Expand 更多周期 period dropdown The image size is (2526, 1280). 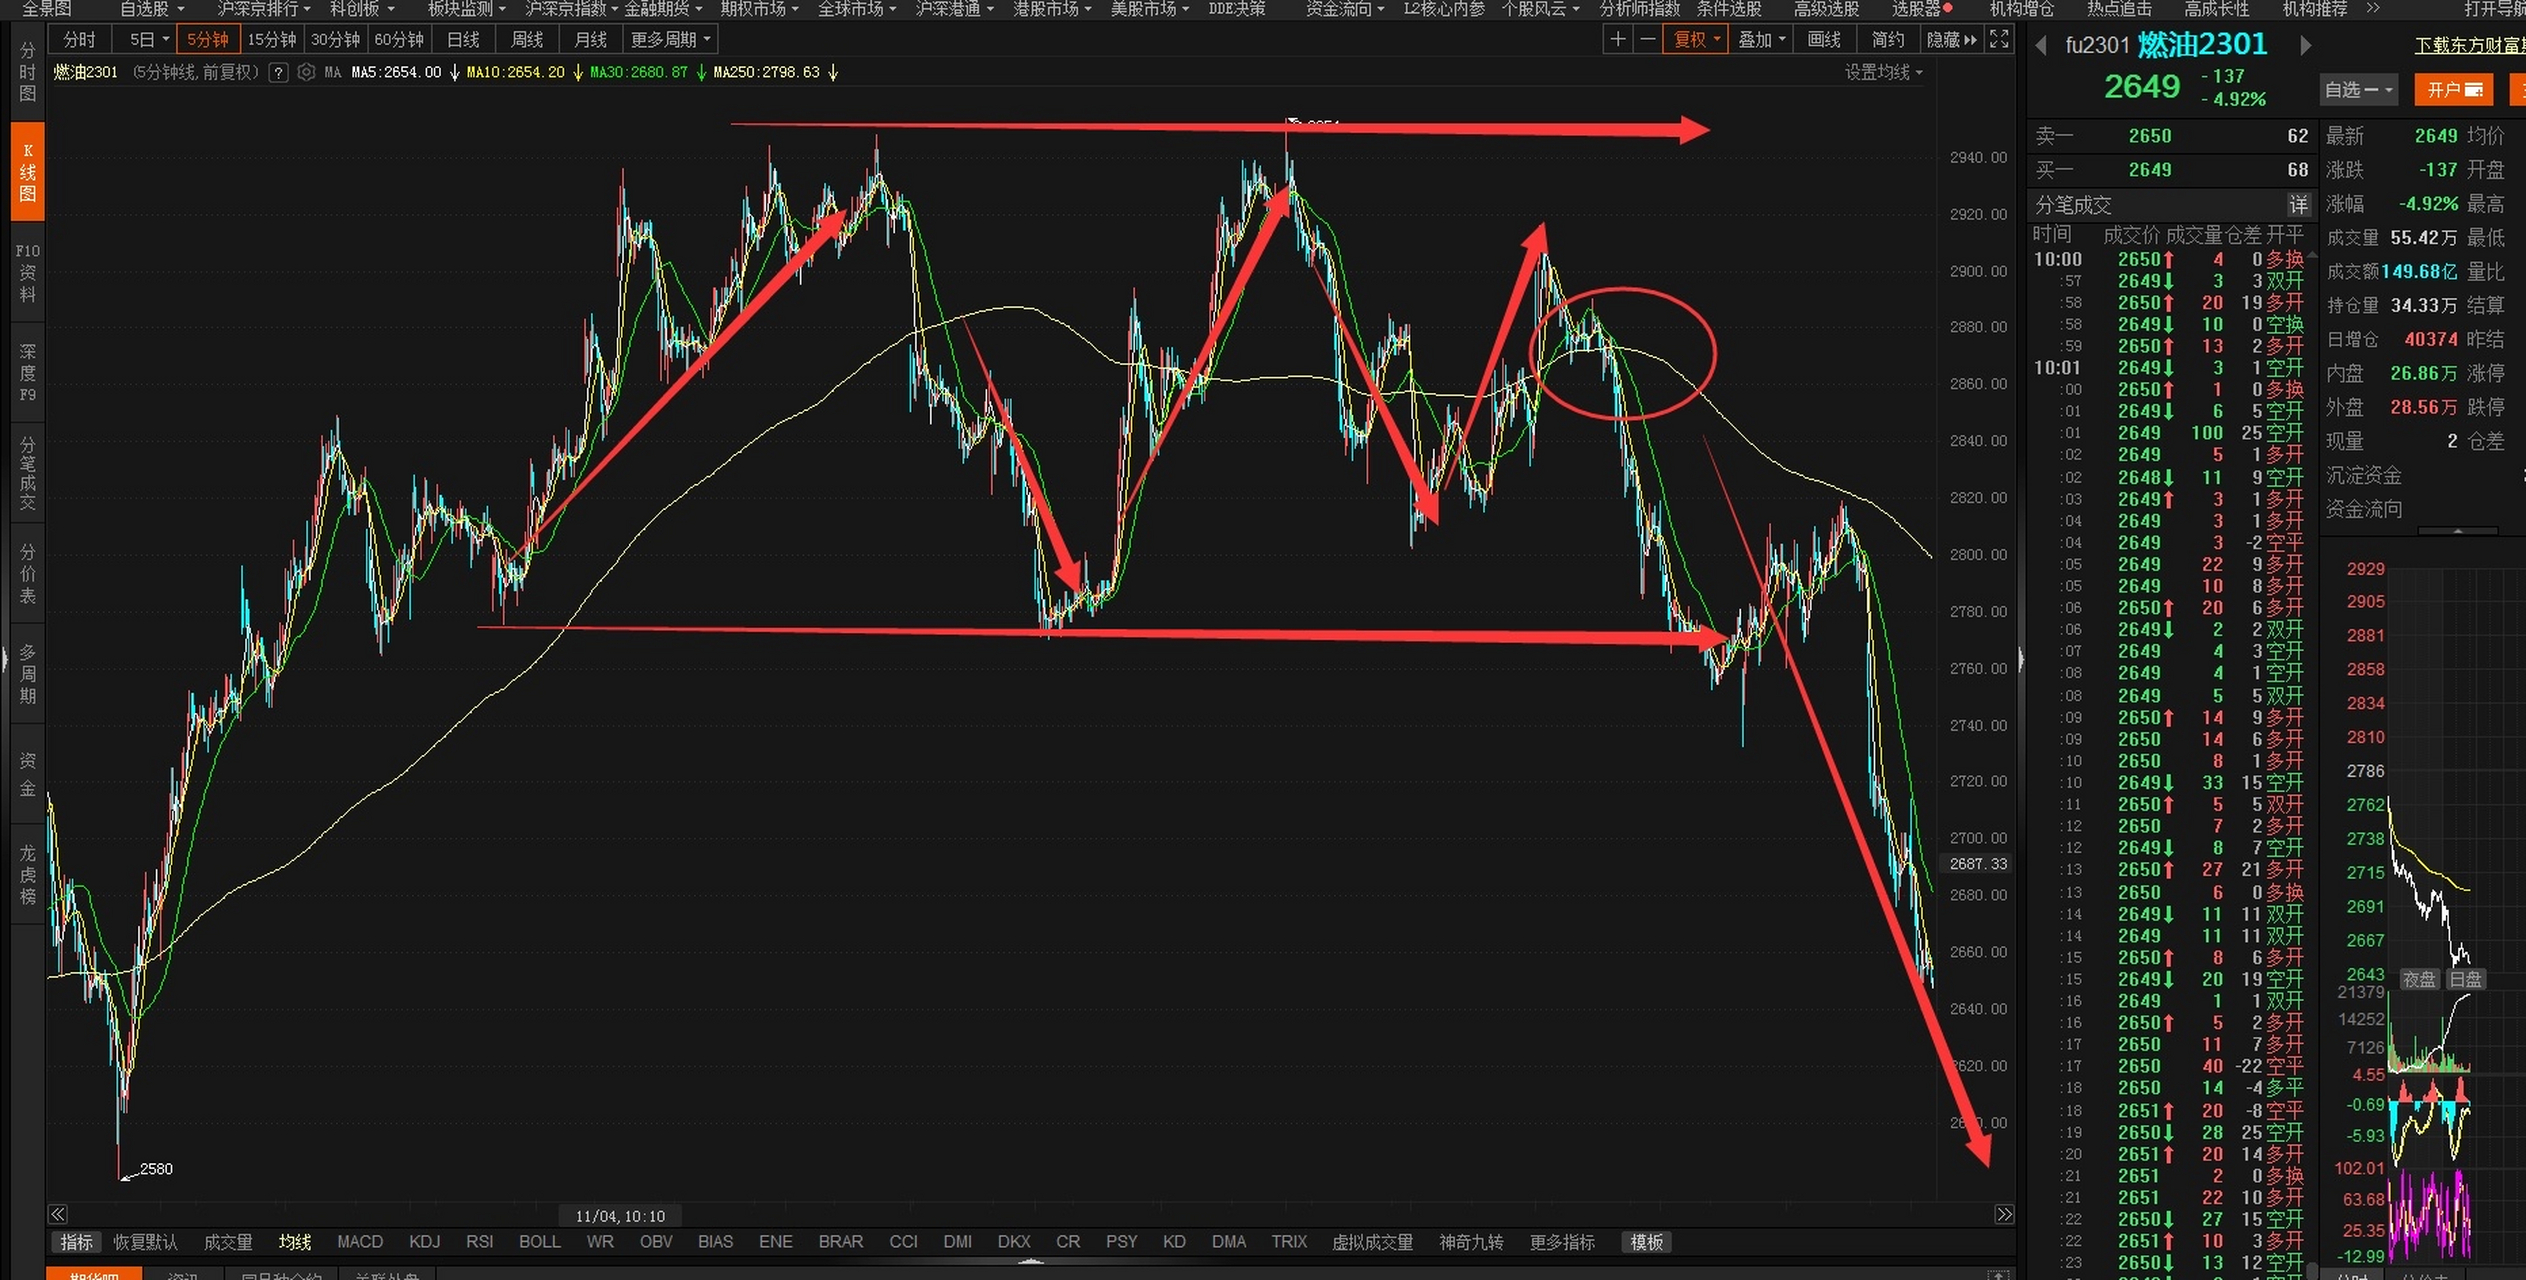670,40
